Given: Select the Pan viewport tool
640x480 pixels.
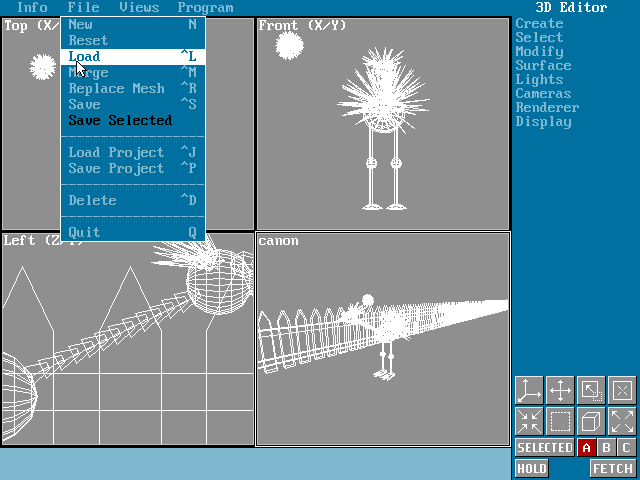Looking at the screenshot, I should [560, 390].
